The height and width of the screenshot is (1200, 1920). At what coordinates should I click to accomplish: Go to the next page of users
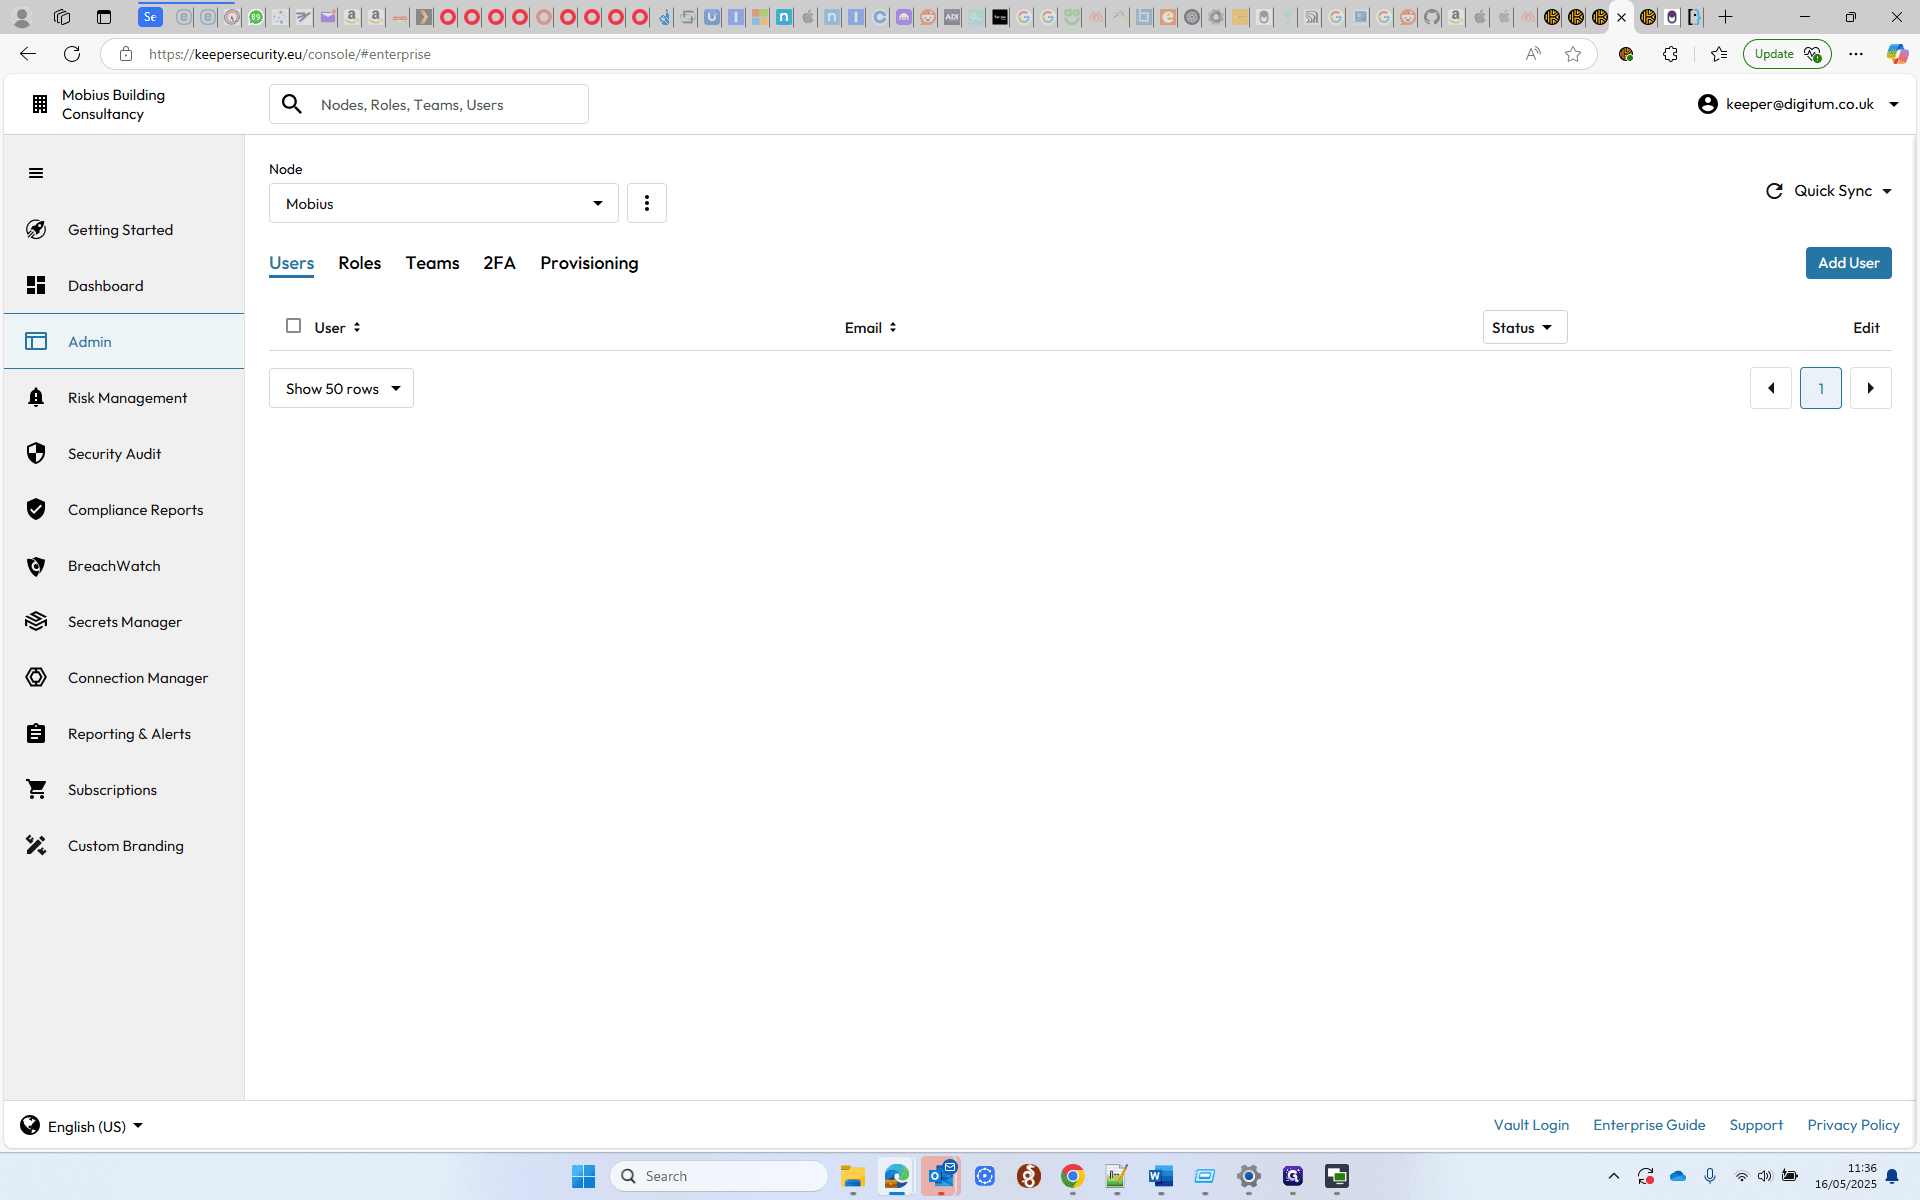point(1870,388)
